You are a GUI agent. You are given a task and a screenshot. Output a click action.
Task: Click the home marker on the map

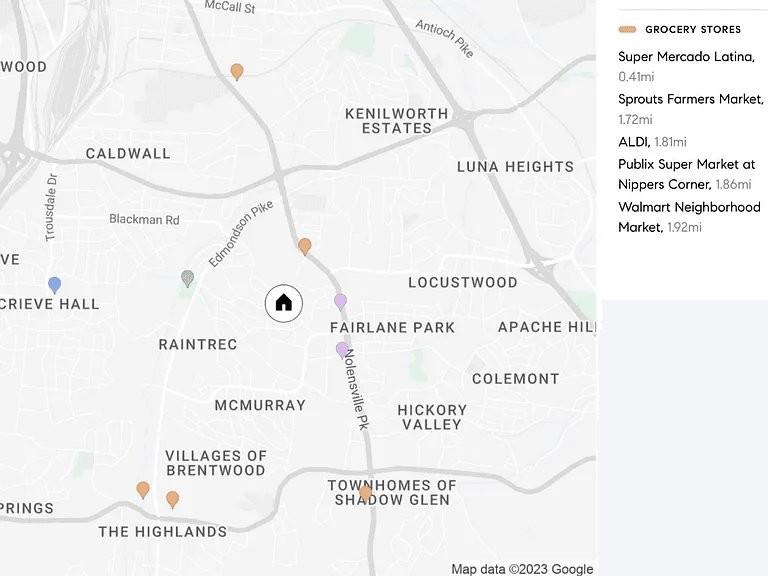(x=283, y=303)
